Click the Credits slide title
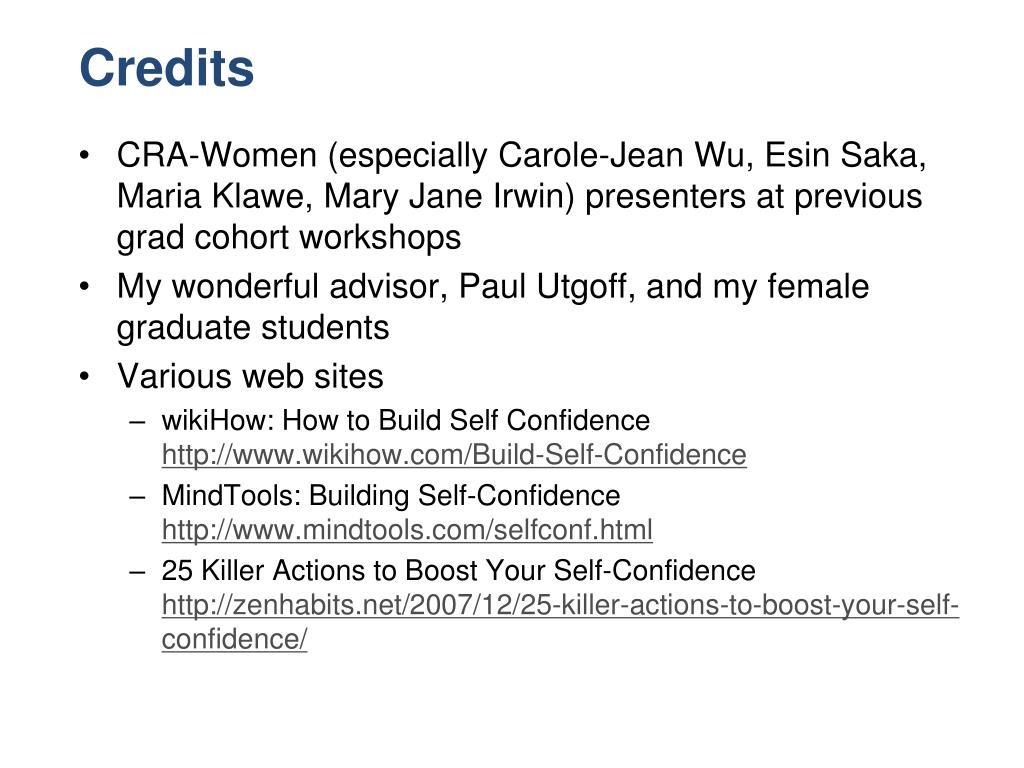The image size is (1024, 768). pyautogui.click(x=167, y=68)
